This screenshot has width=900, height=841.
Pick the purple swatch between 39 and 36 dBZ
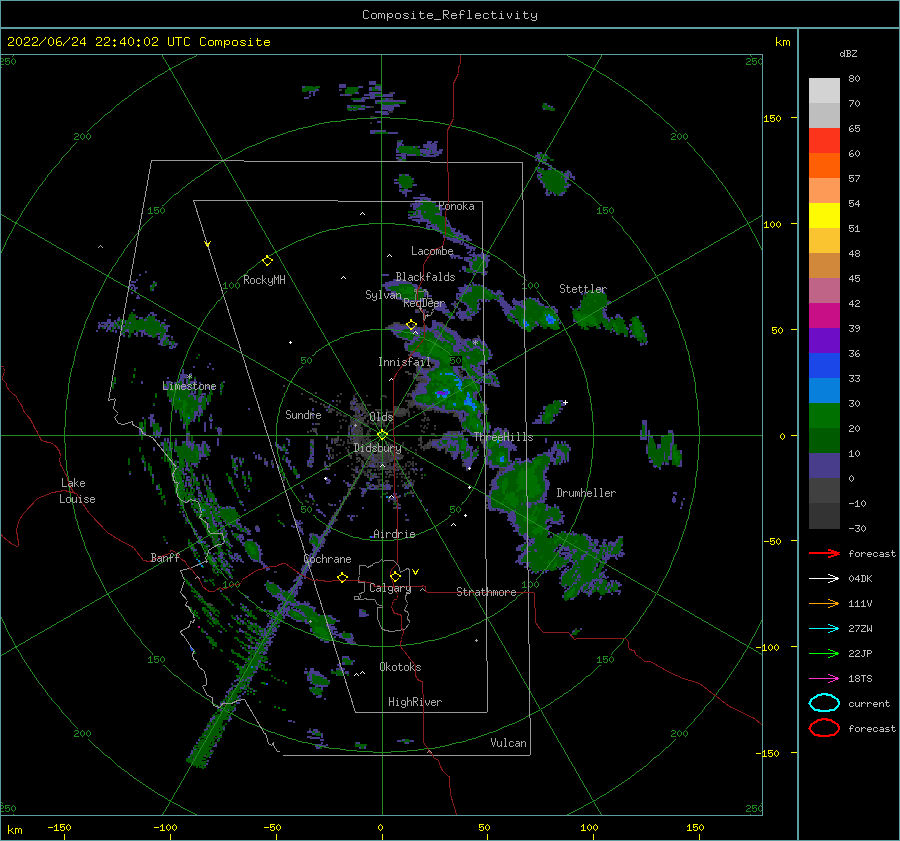point(824,340)
